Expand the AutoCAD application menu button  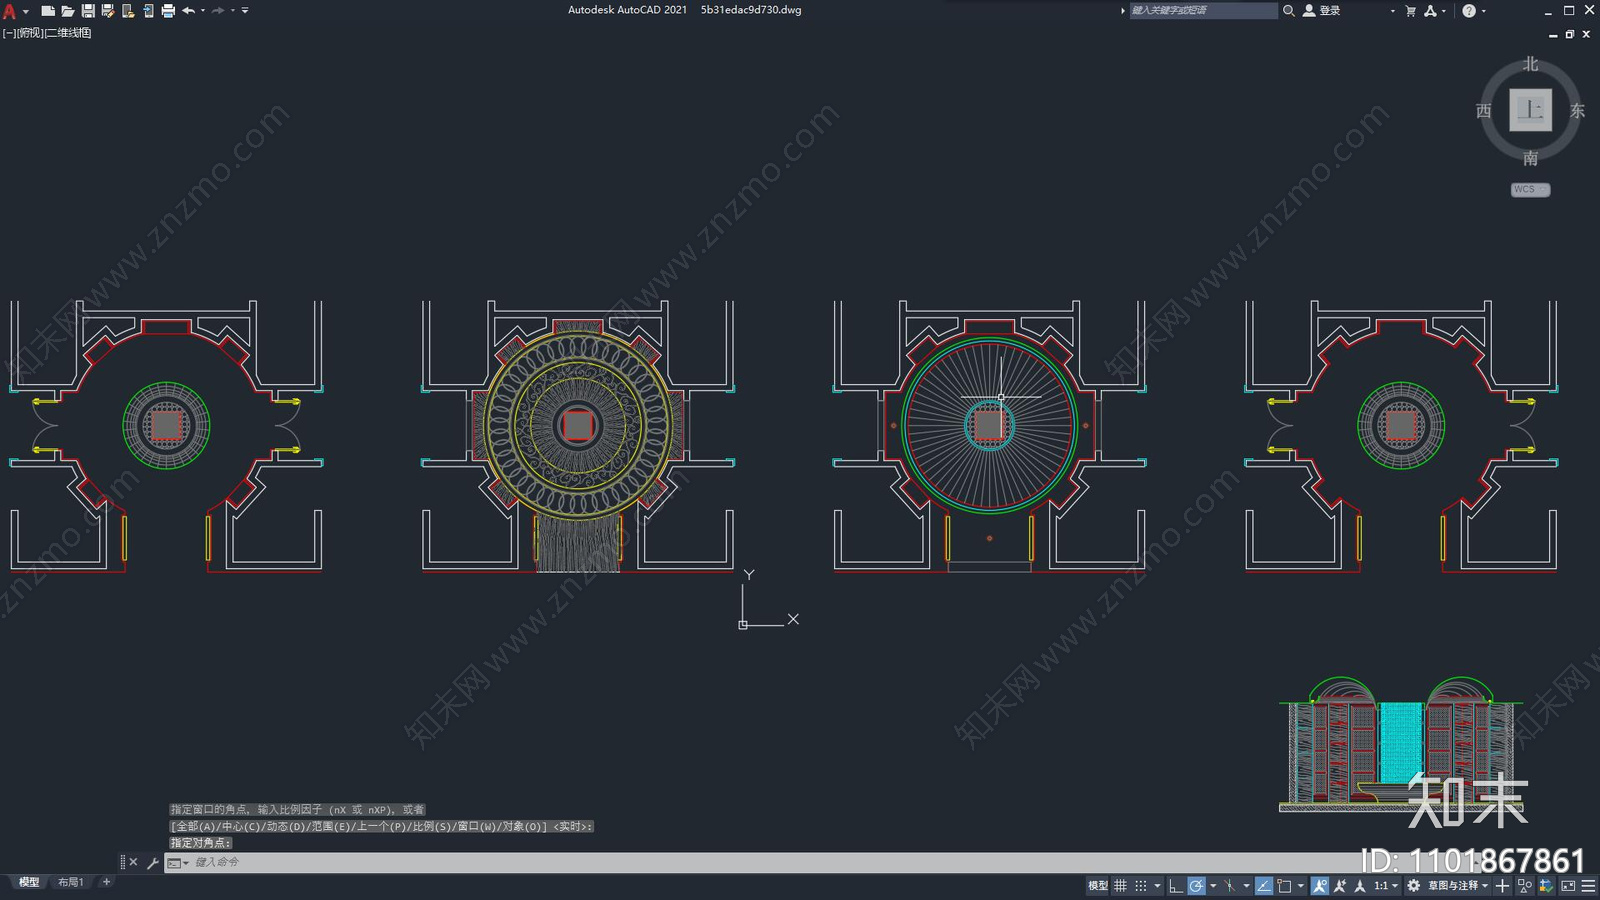click(x=10, y=11)
